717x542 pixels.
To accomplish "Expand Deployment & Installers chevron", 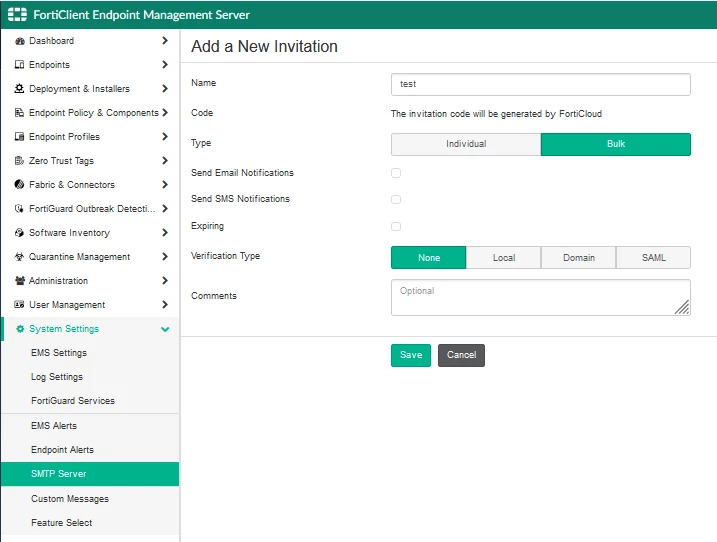I will coord(165,88).
